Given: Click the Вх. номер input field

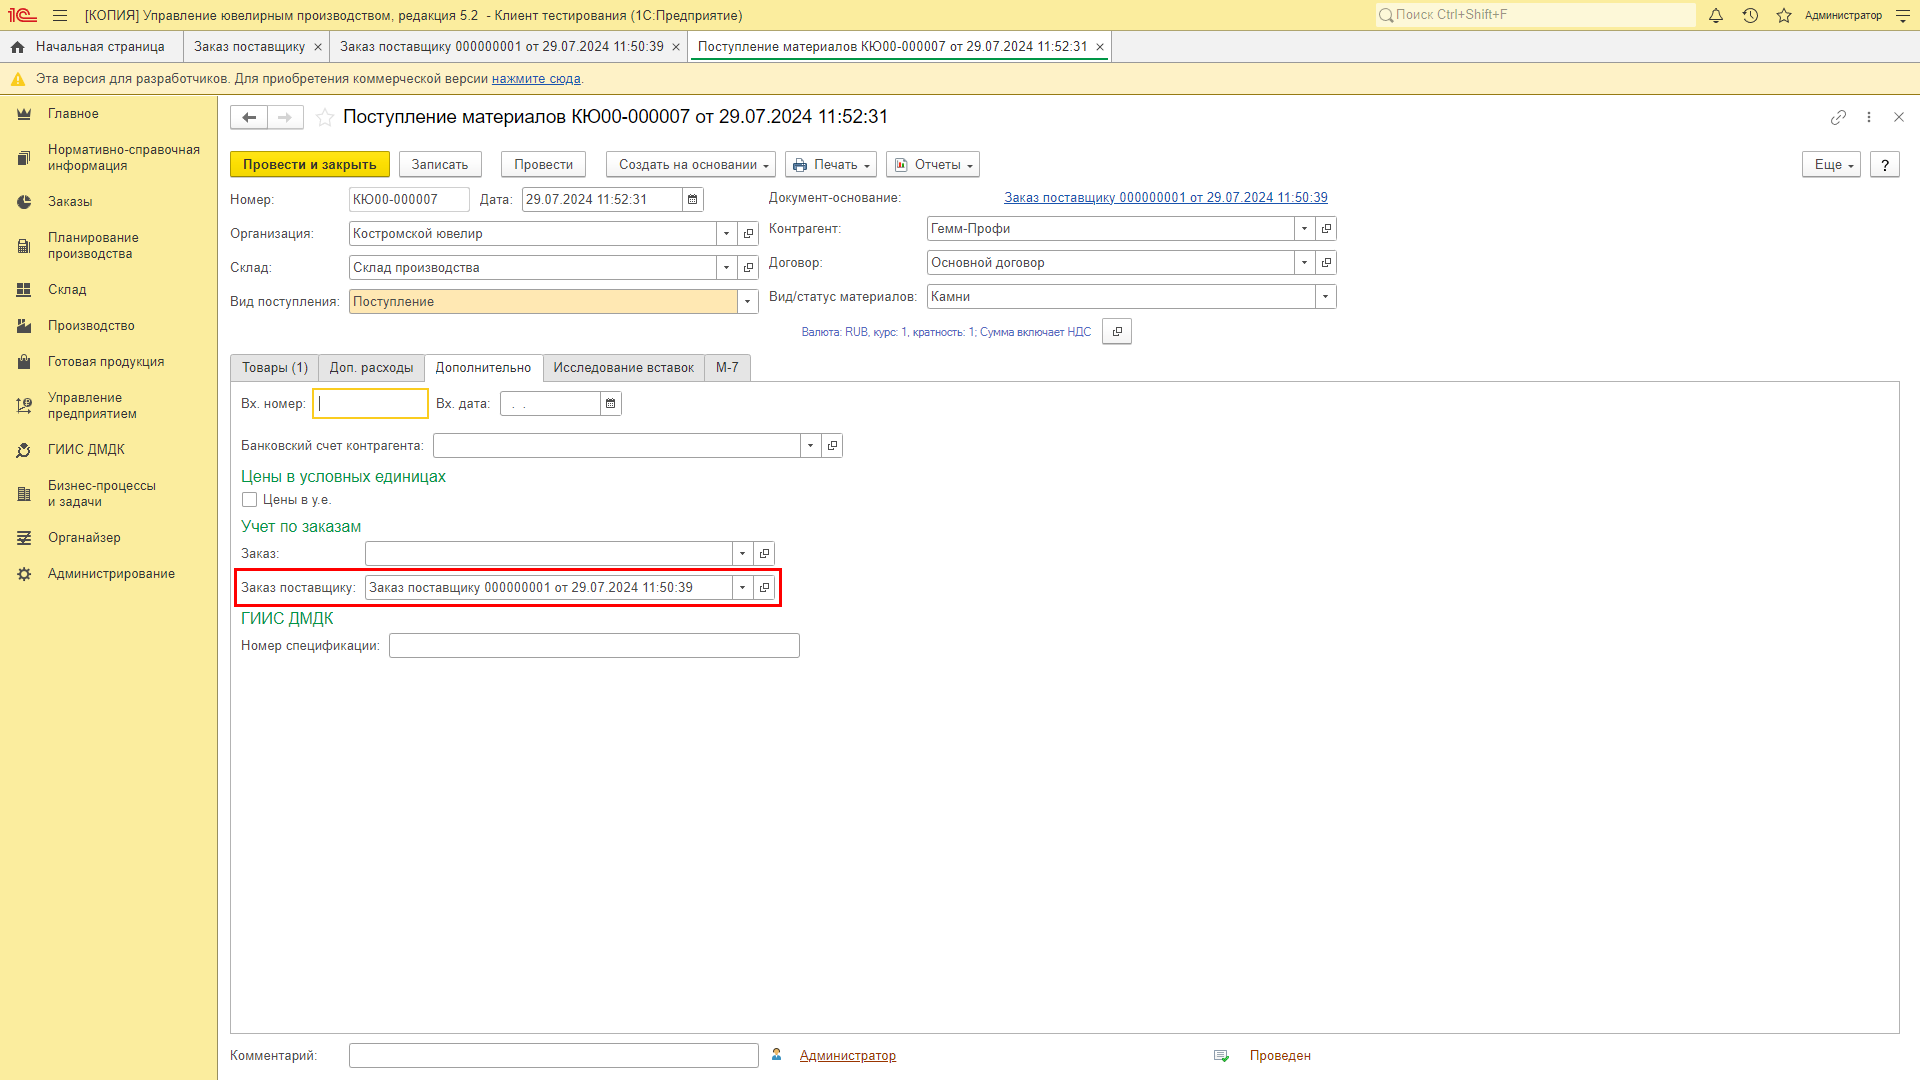Looking at the screenshot, I should 370,403.
